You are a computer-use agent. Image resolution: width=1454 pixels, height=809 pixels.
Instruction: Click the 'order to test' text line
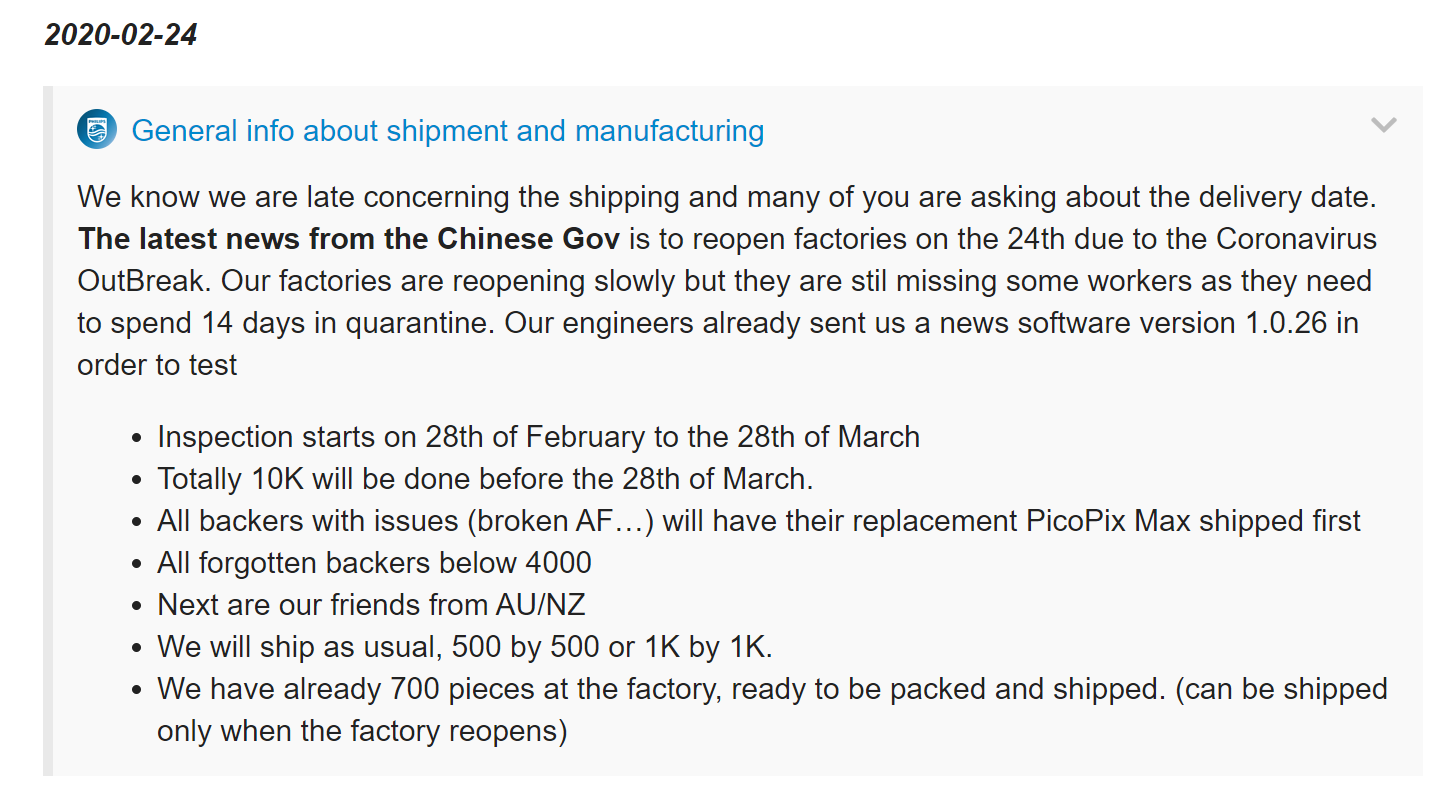tap(157, 365)
